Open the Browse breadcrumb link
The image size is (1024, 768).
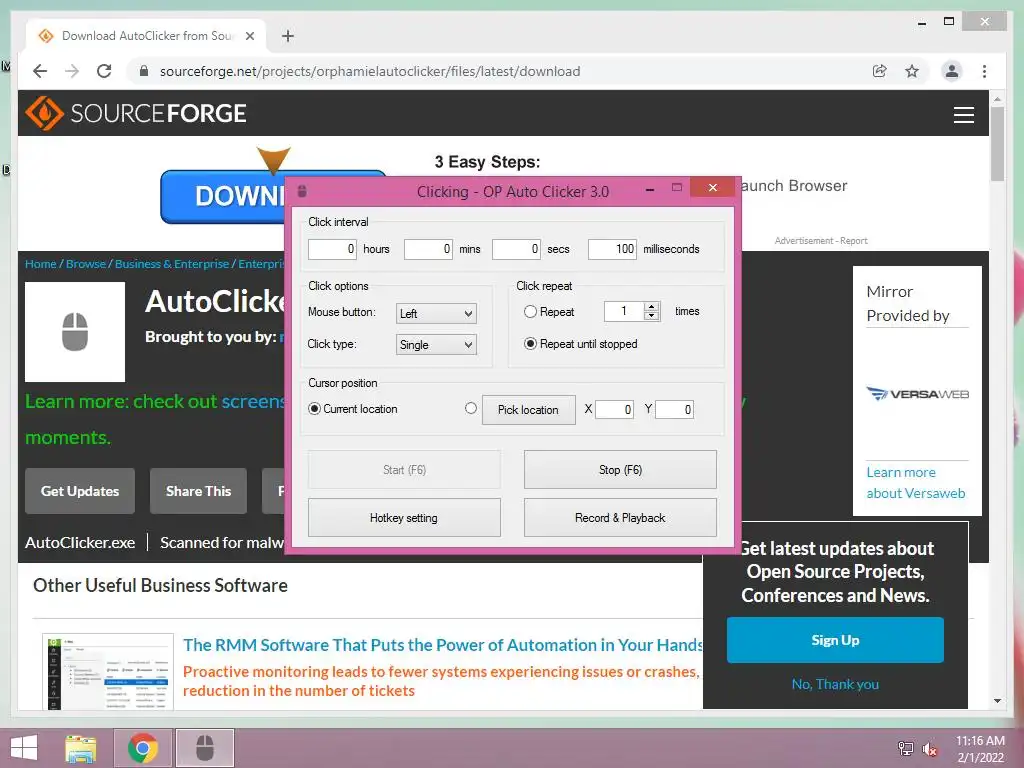(x=86, y=264)
